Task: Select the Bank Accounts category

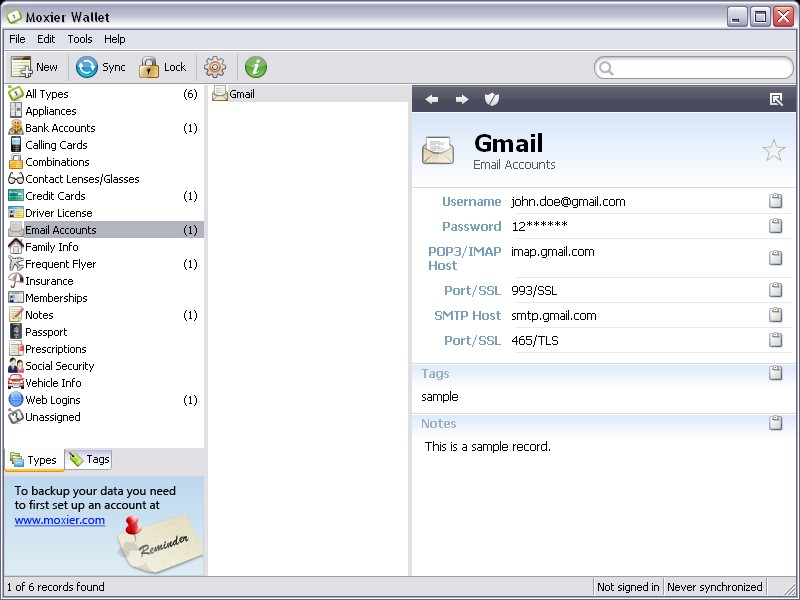Action: (x=104, y=128)
